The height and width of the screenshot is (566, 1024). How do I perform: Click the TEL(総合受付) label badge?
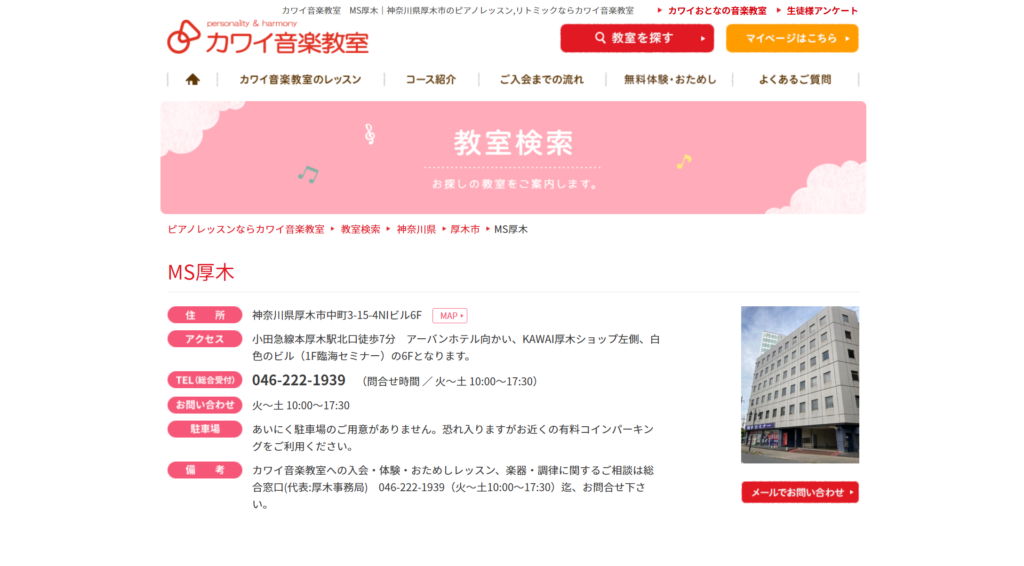click(x=204, y=380)
